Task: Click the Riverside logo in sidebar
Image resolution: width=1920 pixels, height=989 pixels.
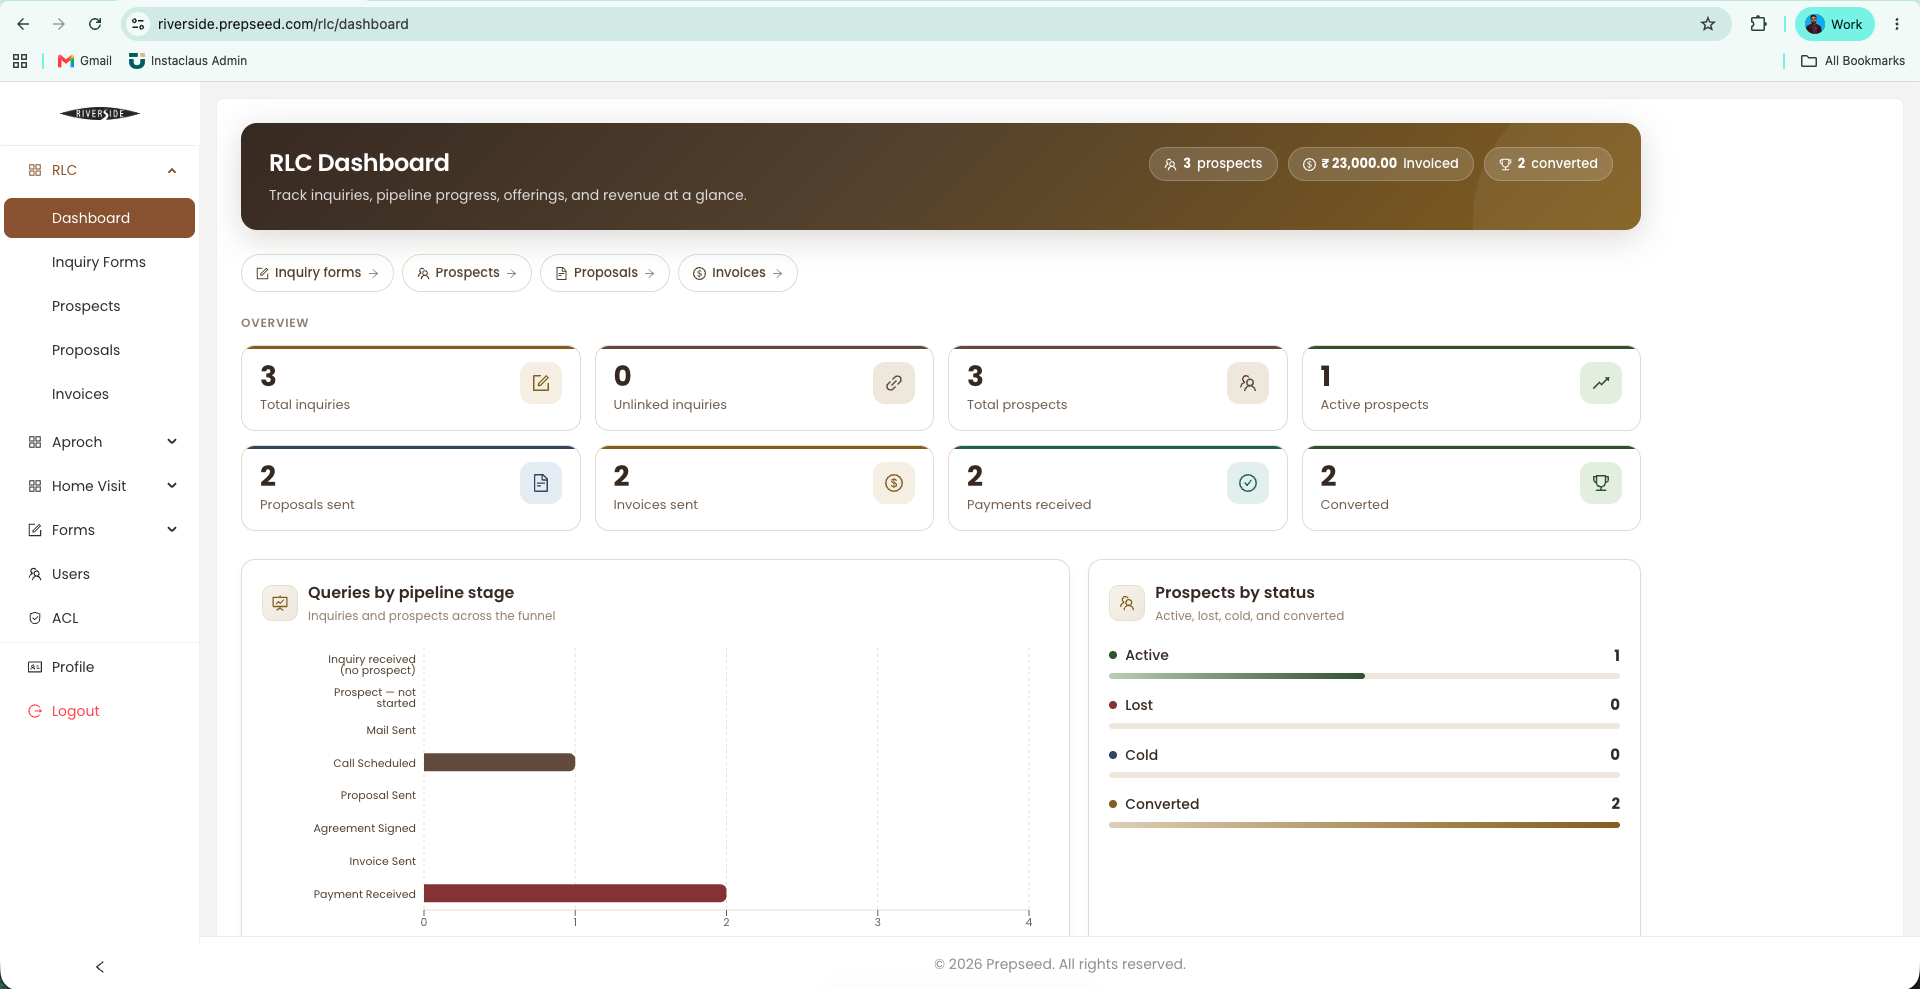Action: click(x=100, y=114)
